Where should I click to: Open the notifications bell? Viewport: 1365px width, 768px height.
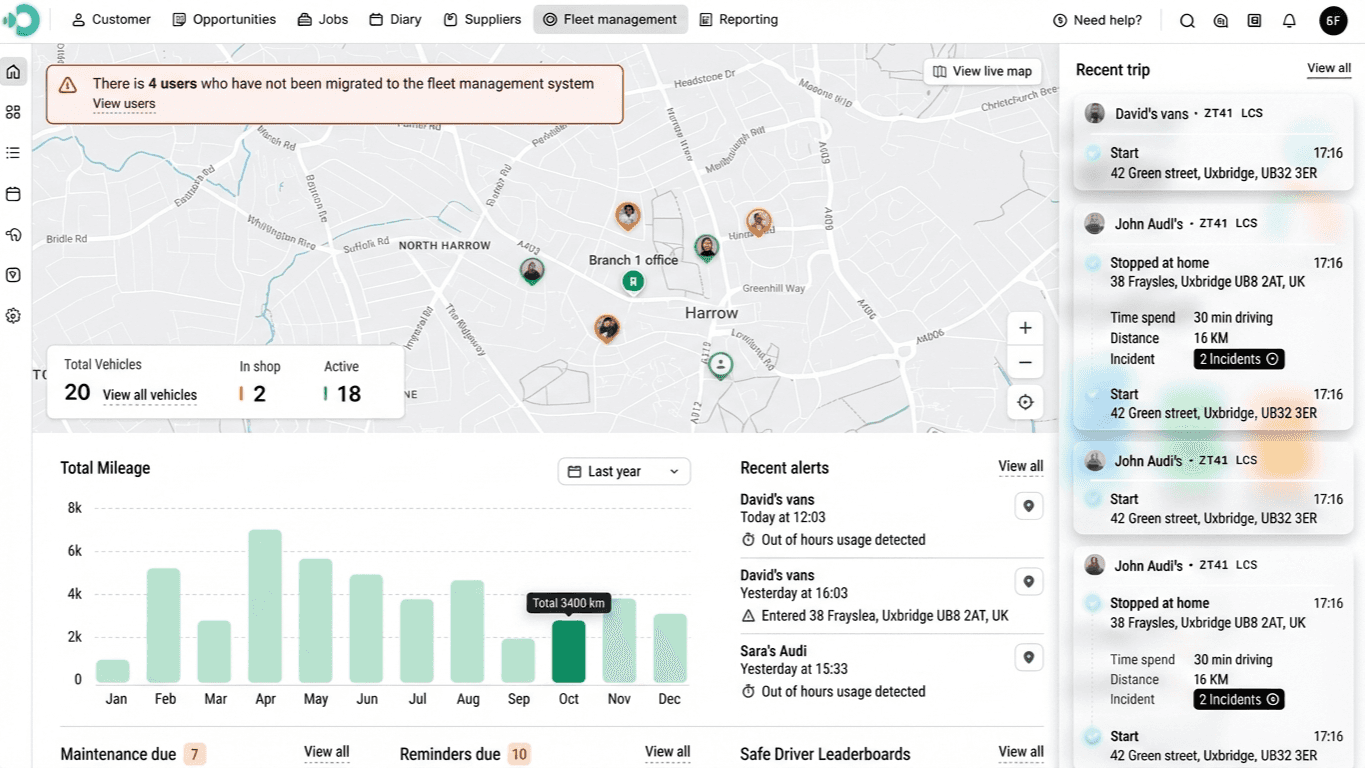pos(1289,20)
